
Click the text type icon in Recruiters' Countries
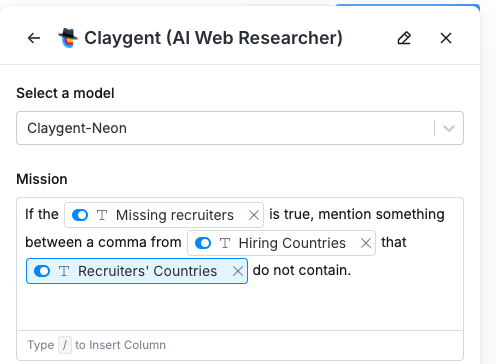(x=64, y=271)
